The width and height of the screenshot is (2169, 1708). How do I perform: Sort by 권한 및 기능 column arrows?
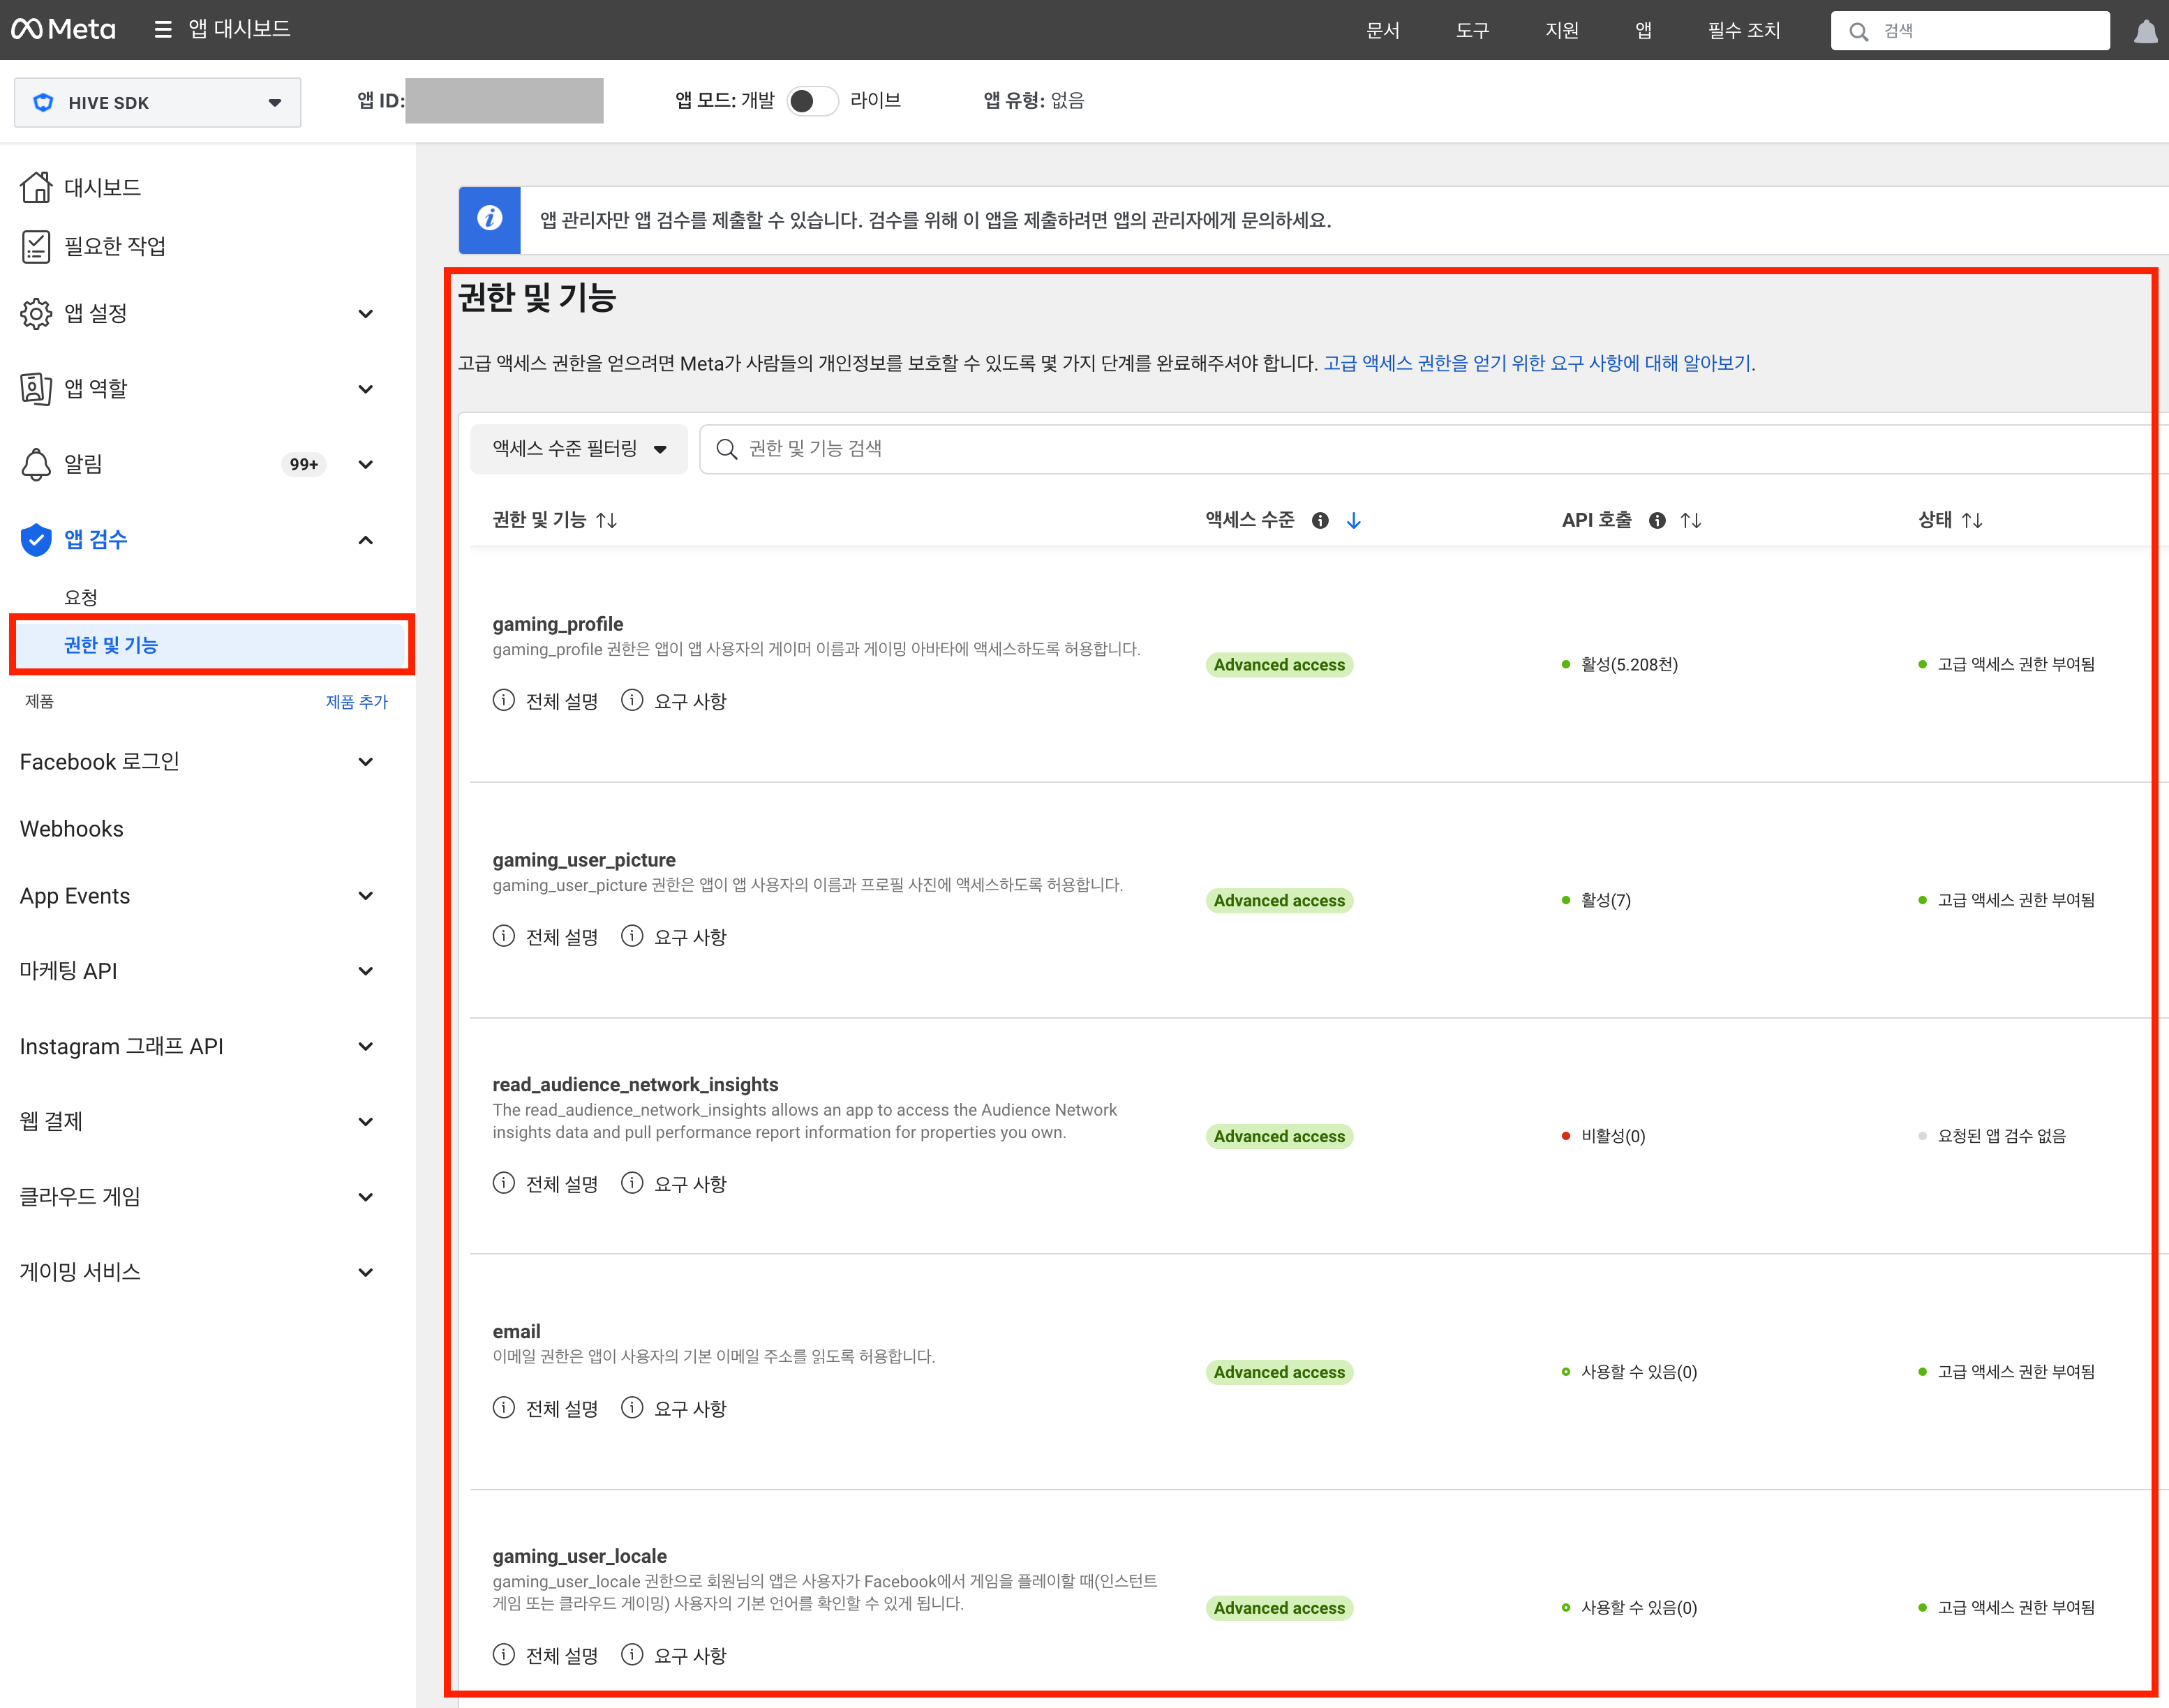pyautogui.click(x=606, y=520)
